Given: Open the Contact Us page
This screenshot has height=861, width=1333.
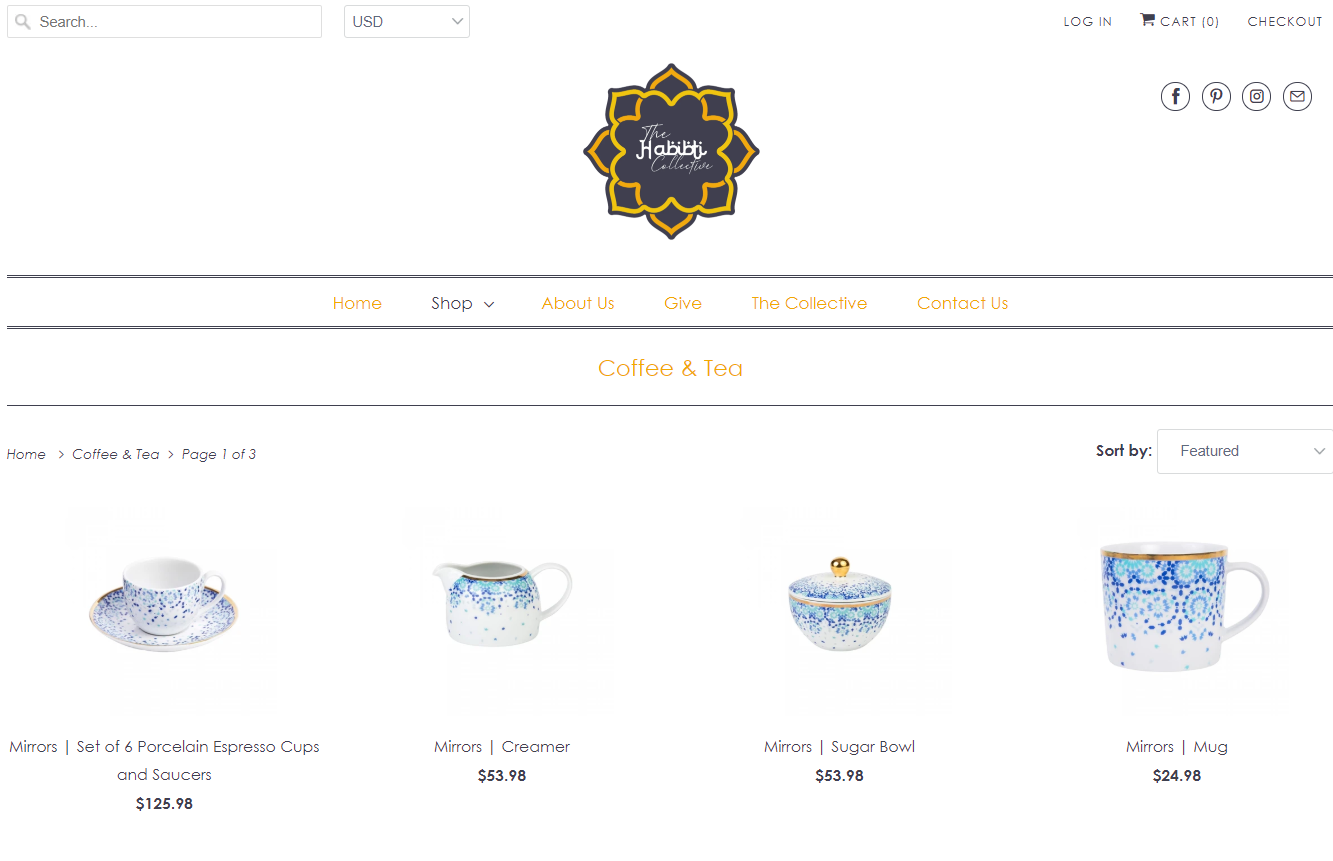Looking at the screenshot, I should coord(962,303).
